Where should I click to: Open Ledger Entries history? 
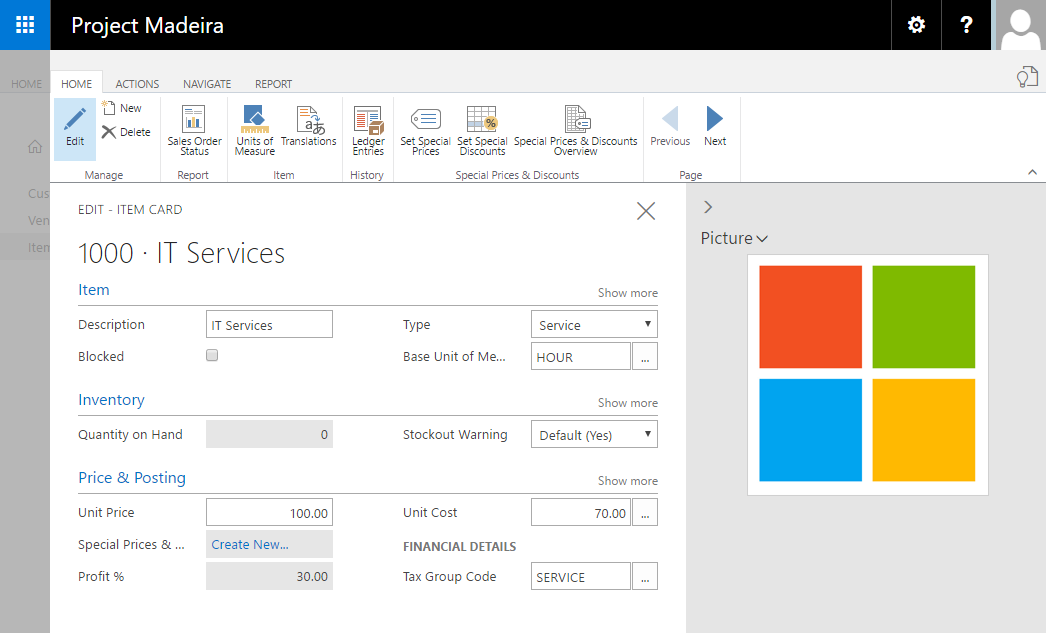pyautogui.click(x=368, y=130)
